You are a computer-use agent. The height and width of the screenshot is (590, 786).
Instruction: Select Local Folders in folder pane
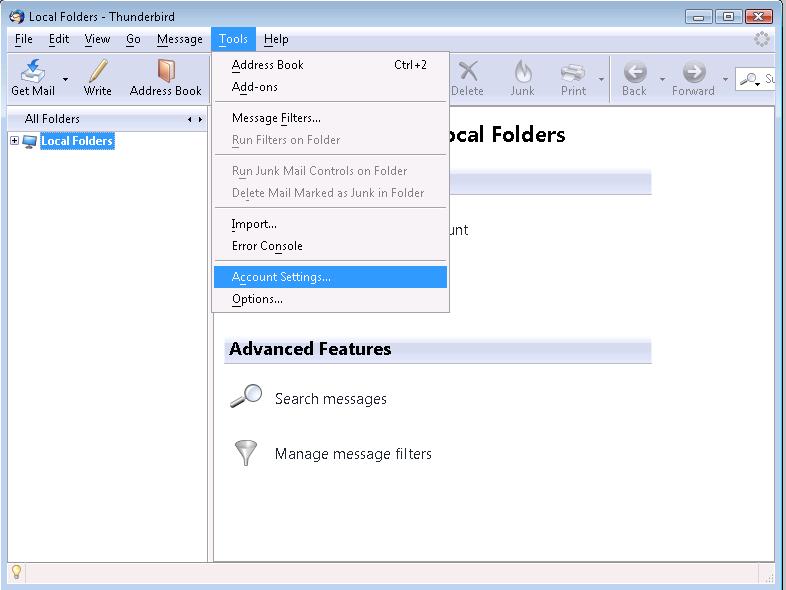(x=77, y=141)
